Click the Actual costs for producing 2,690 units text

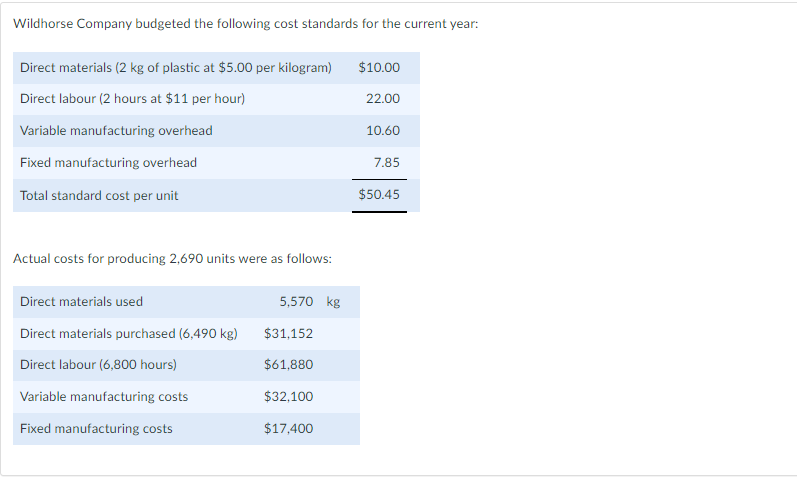(172, 259)
